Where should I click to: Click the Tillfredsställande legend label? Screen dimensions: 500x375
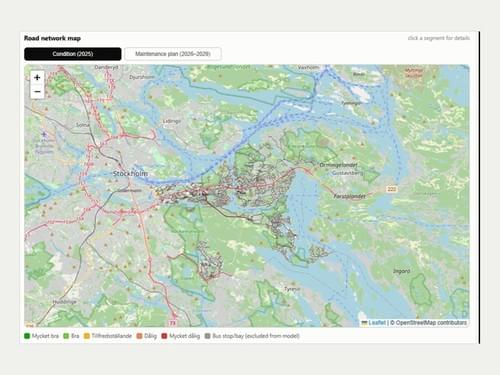pyautogui.click(x=112, y=336)
